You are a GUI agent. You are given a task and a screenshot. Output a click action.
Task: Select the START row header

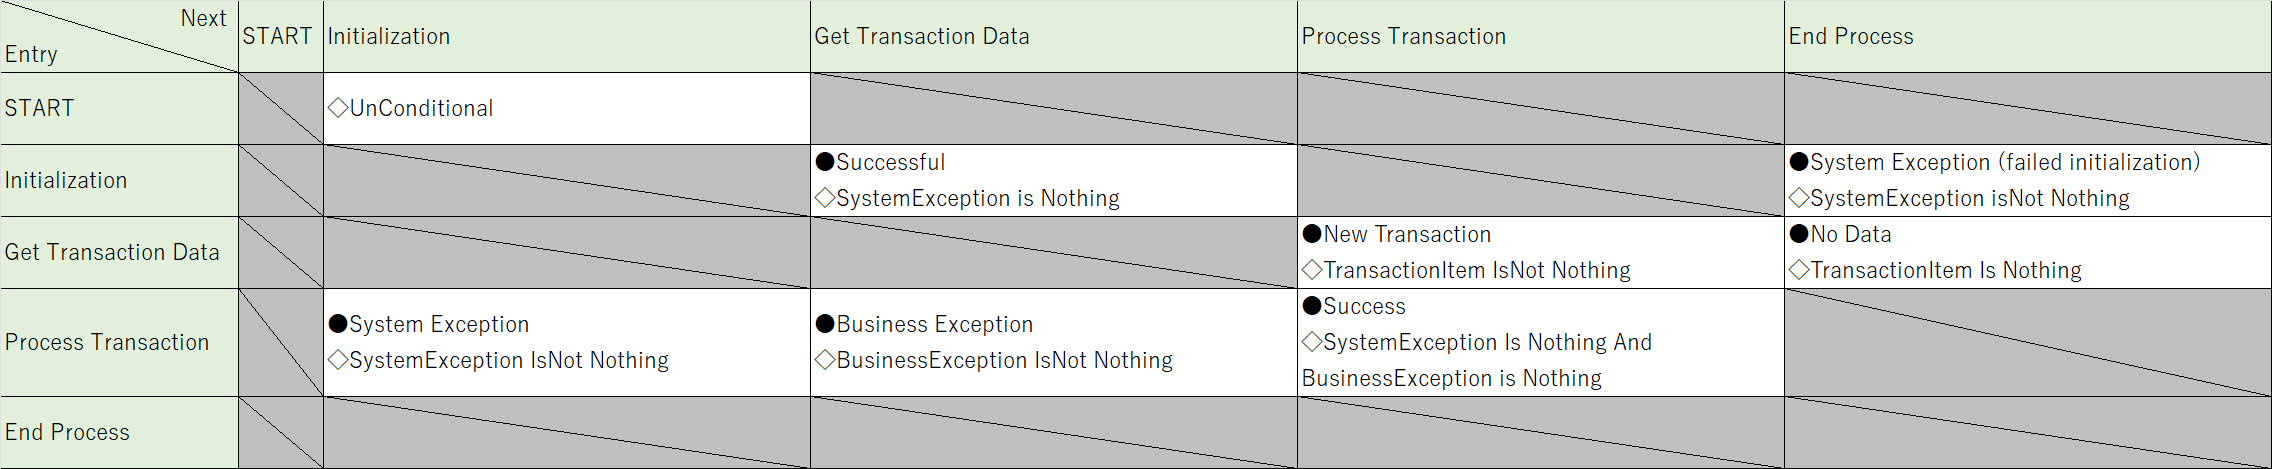(x=119, y=108)
